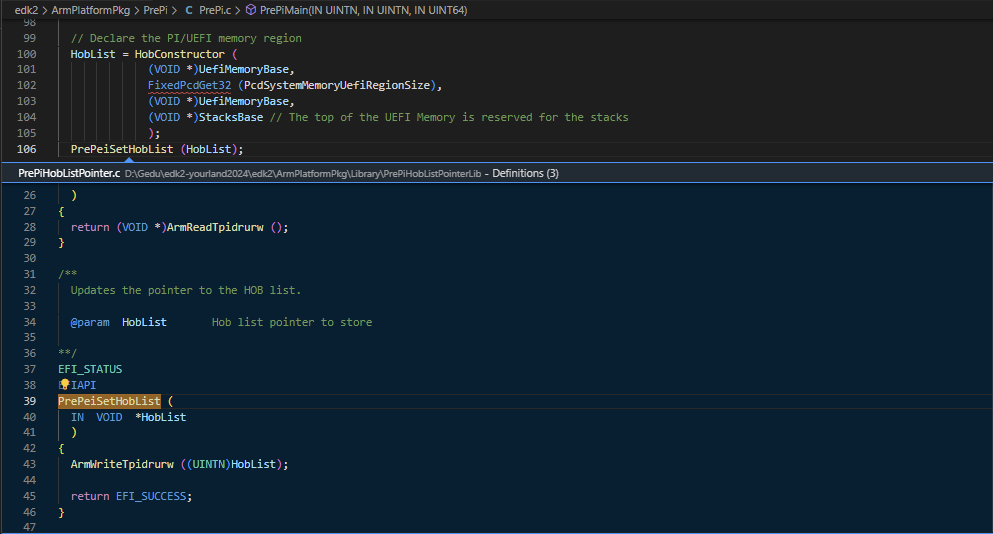Click 'Hob list pointer to store' comment text

point(292,322)
